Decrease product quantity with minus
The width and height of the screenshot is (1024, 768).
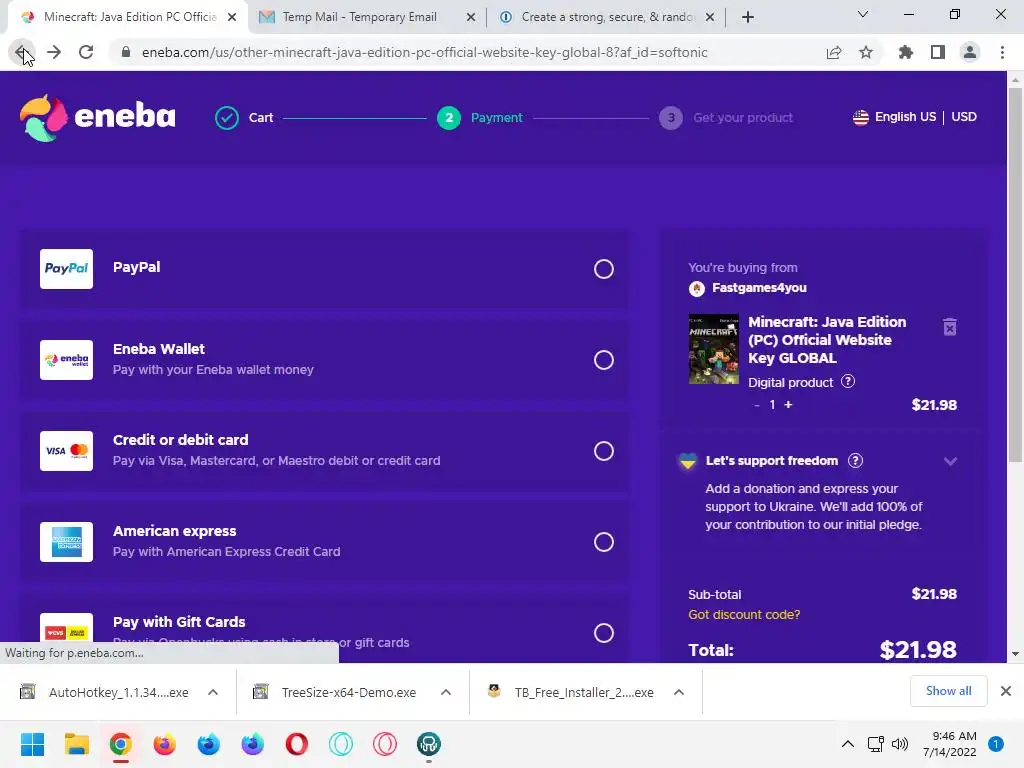(756, 405)
